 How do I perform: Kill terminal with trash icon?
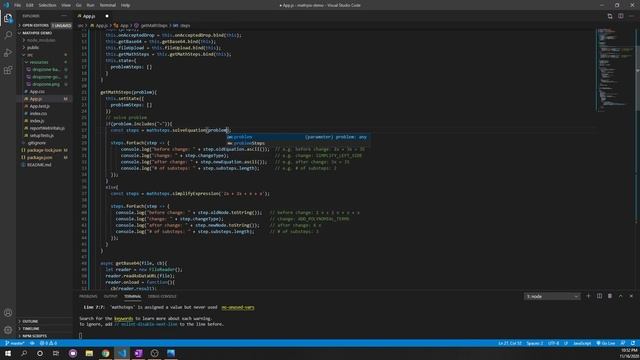(610, 296)
